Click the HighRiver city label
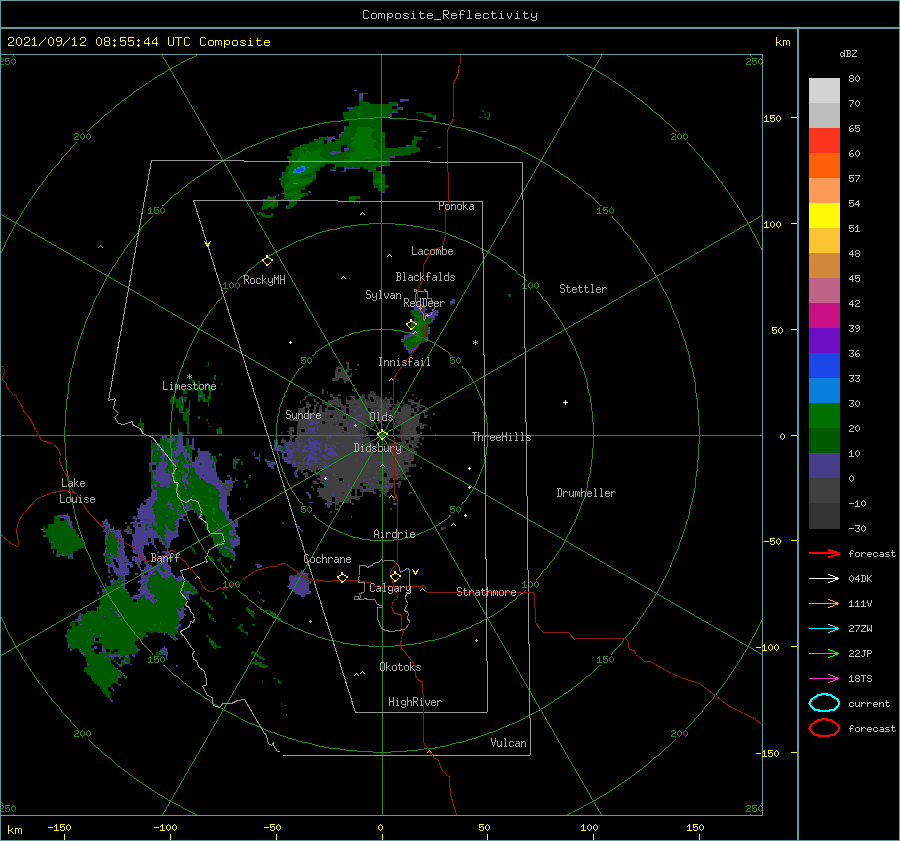This screenshot has height=841, width=900. [415, 702]
